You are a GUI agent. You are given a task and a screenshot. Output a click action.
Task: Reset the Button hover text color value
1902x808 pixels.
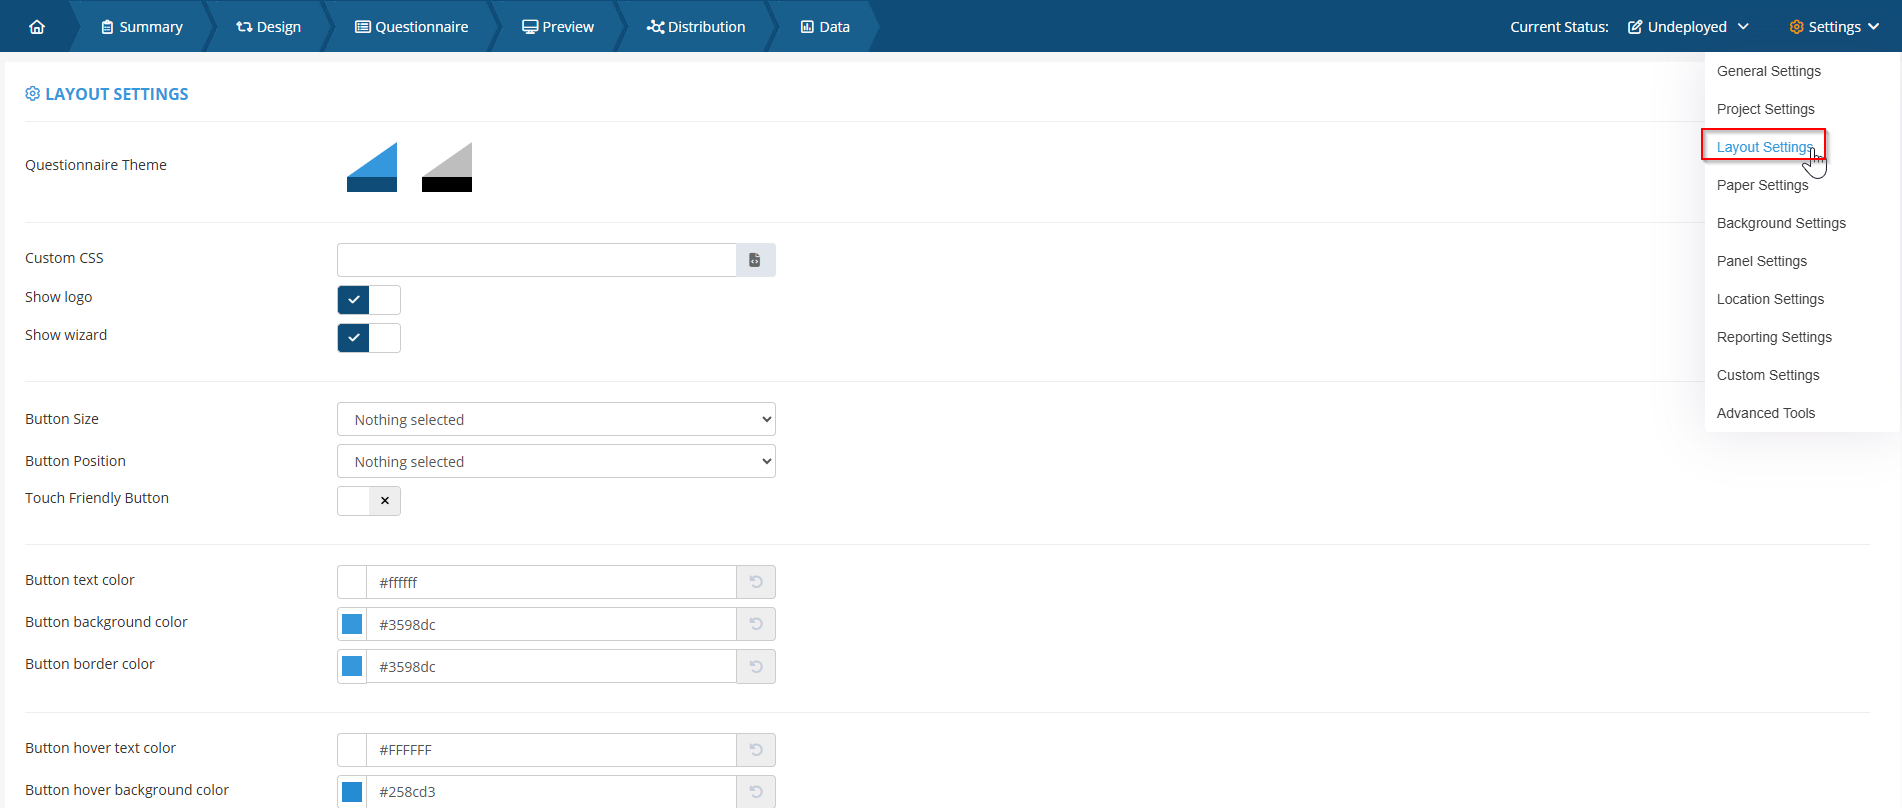756,750
